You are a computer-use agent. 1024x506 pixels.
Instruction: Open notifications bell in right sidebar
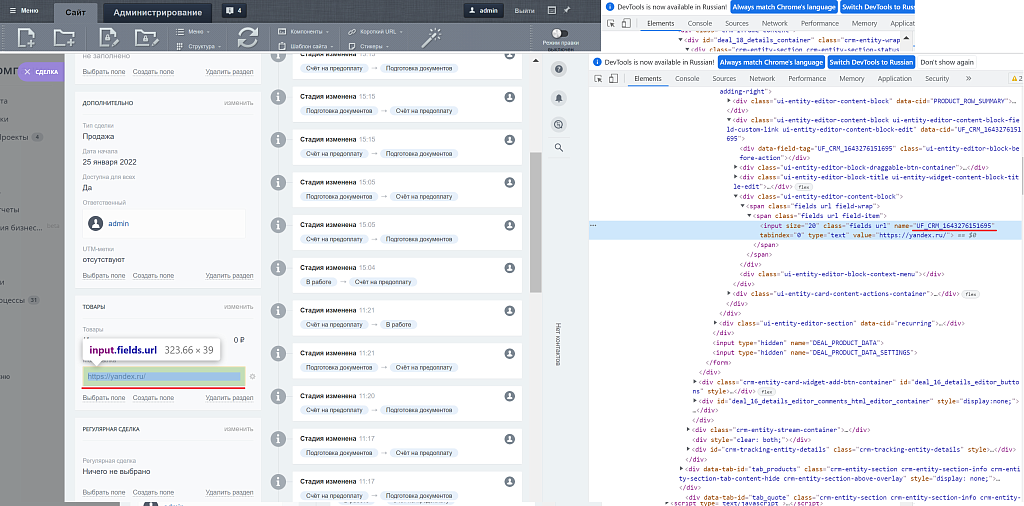point(558,97)
